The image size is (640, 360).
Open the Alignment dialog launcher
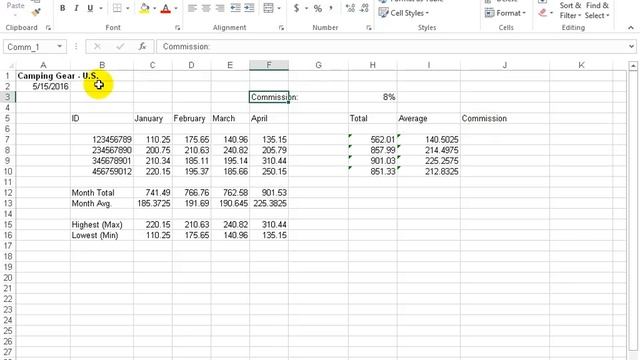pyautogui.click(x=281, y=28)
